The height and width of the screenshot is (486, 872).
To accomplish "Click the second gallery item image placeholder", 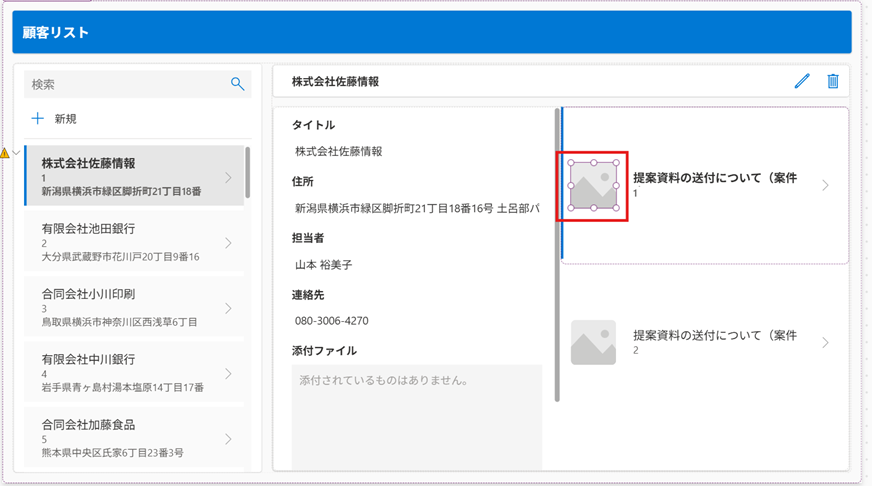I will pyautogui.click(x=593, y=342).
